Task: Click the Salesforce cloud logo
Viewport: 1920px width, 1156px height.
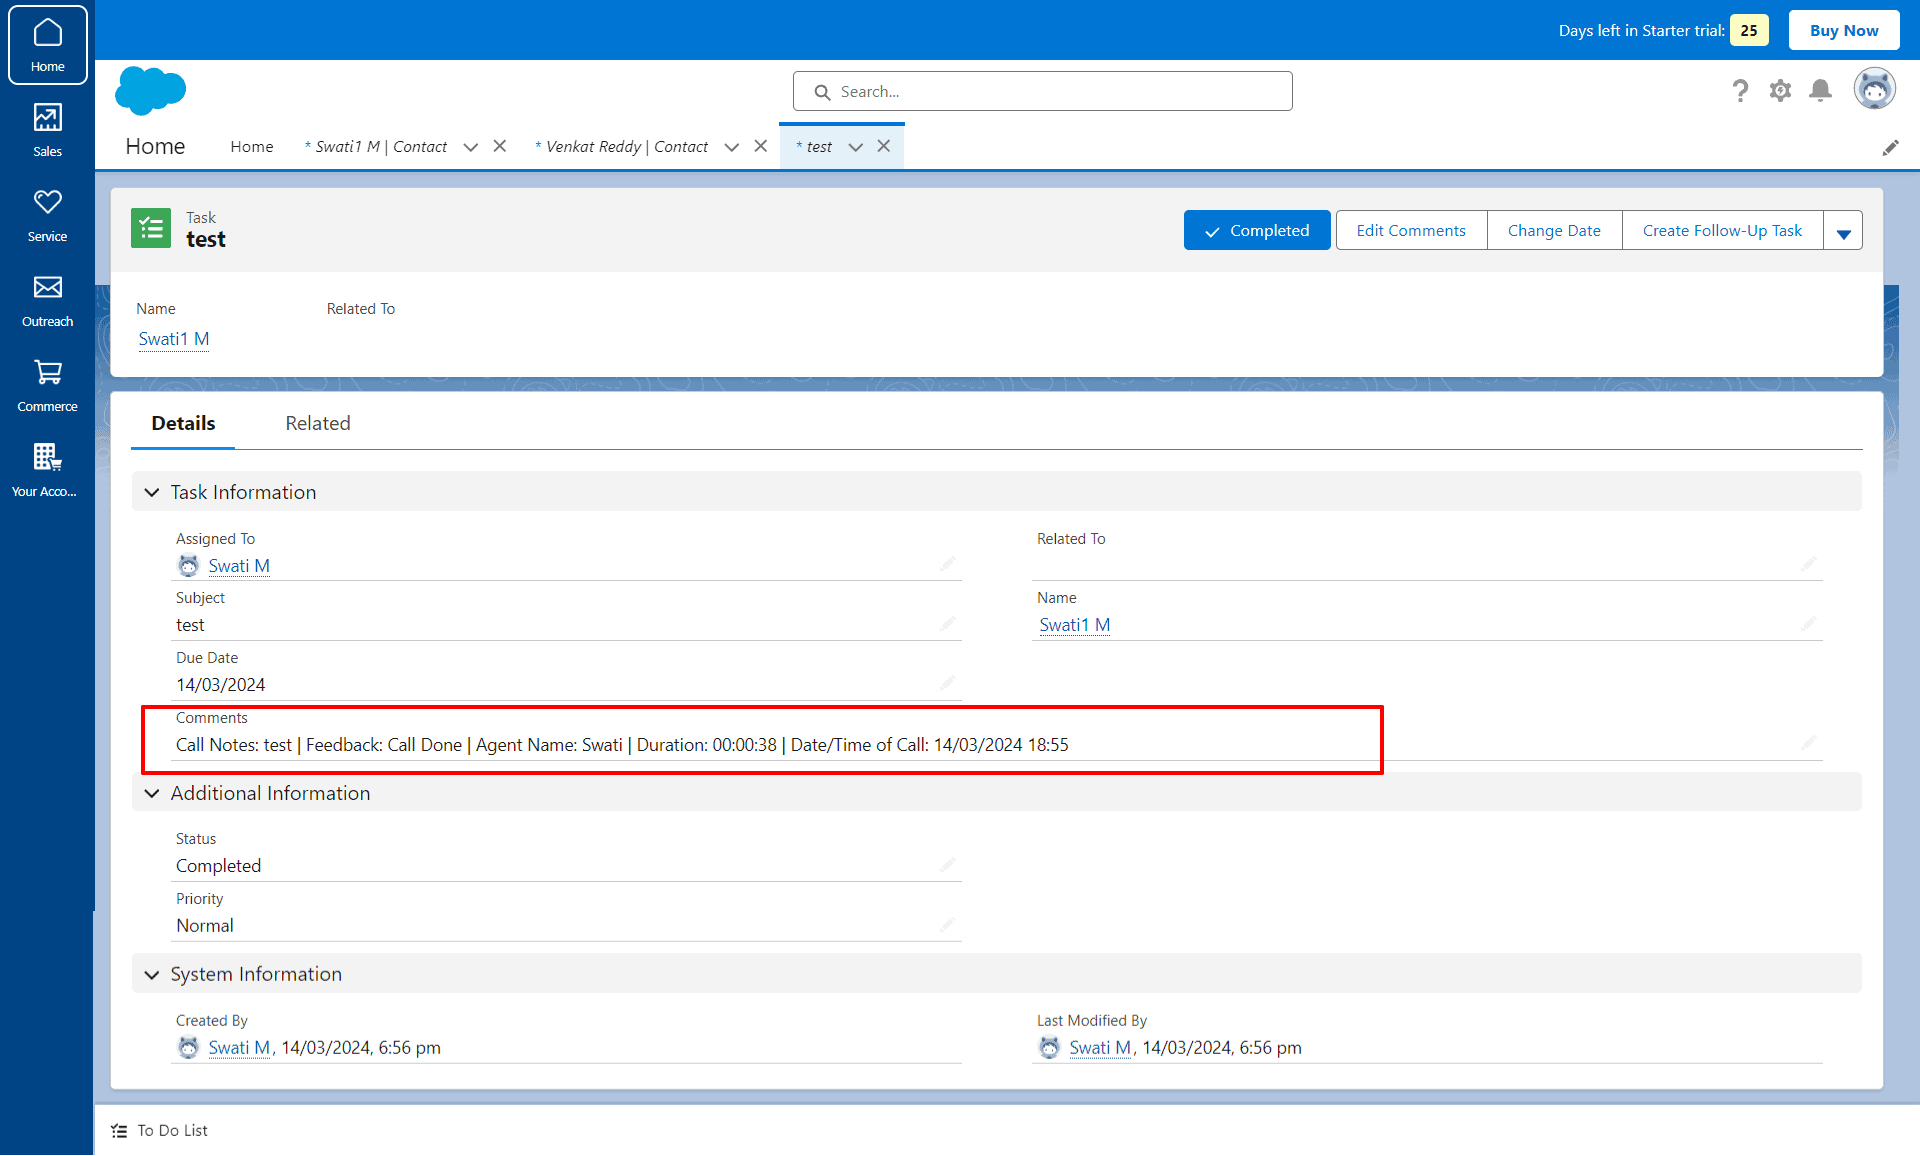Action: pyautogui.click(x=150, y=91)
